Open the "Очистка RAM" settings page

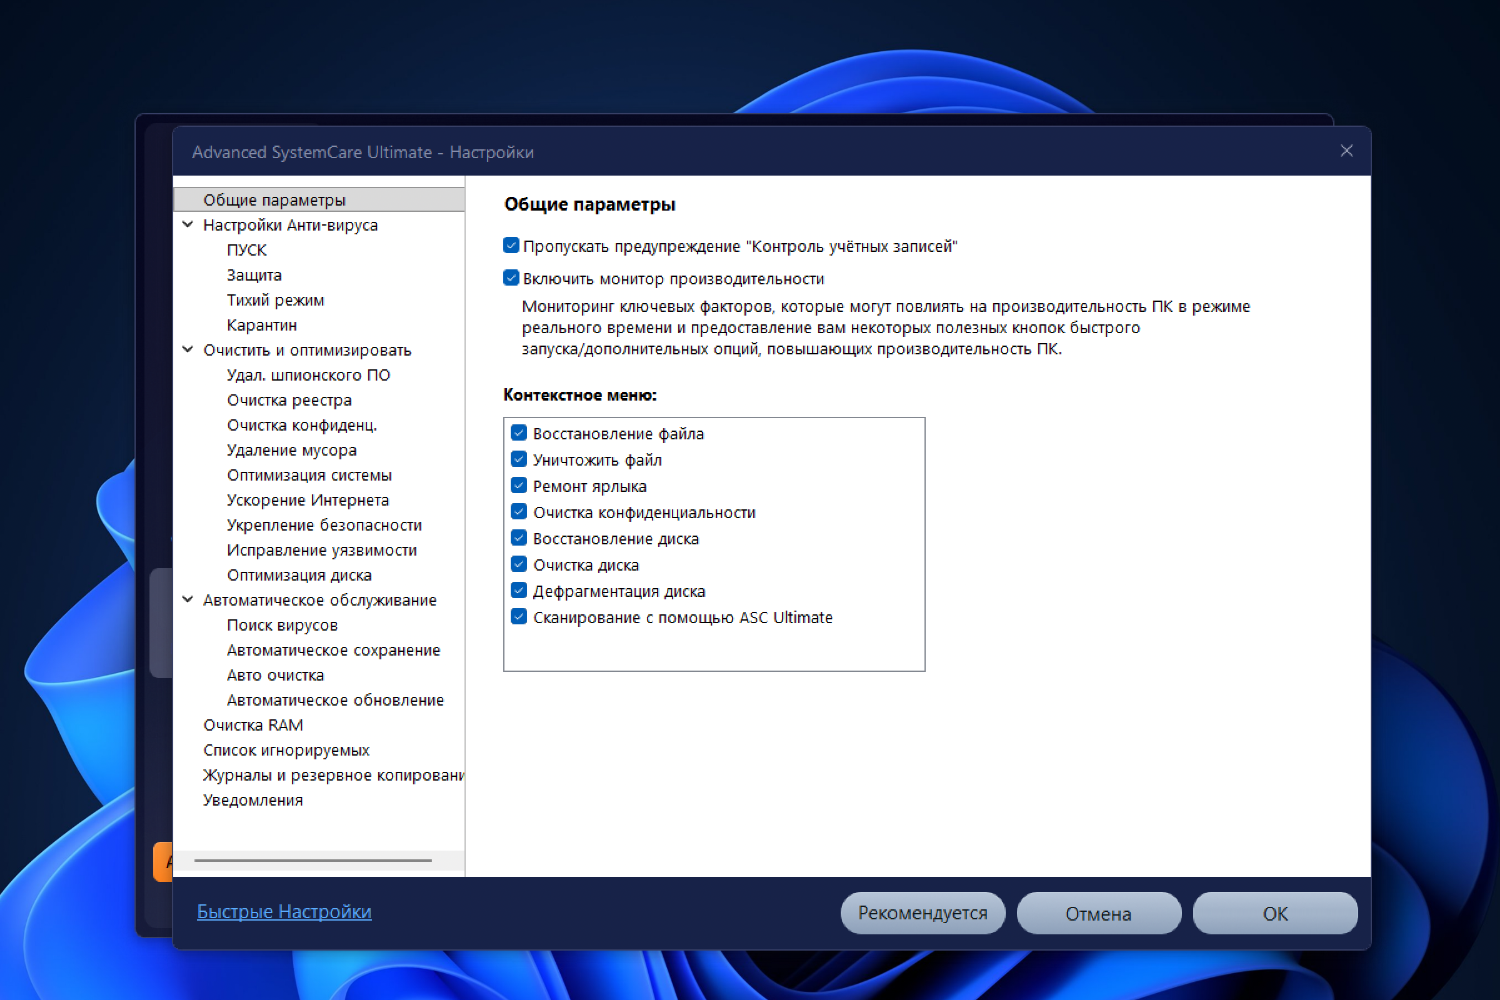click(x=253, y=725)
